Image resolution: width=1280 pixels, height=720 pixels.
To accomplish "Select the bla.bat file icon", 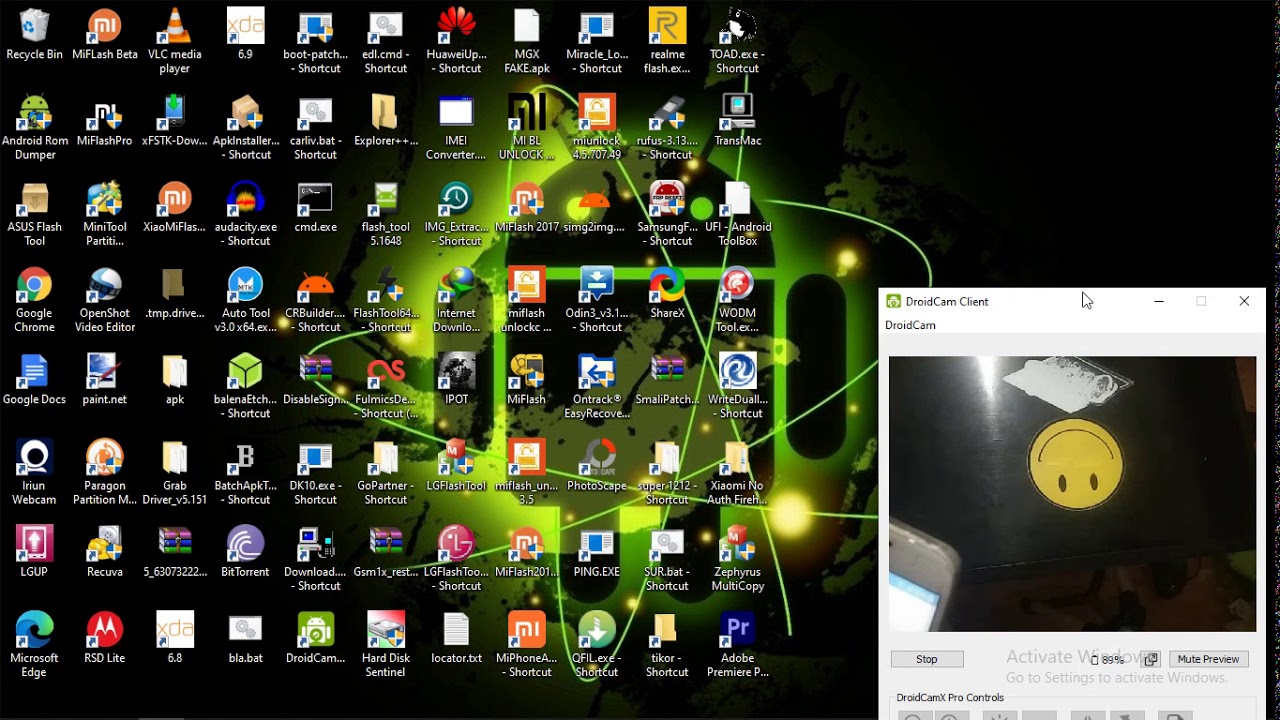I will (x=245, y=638).
